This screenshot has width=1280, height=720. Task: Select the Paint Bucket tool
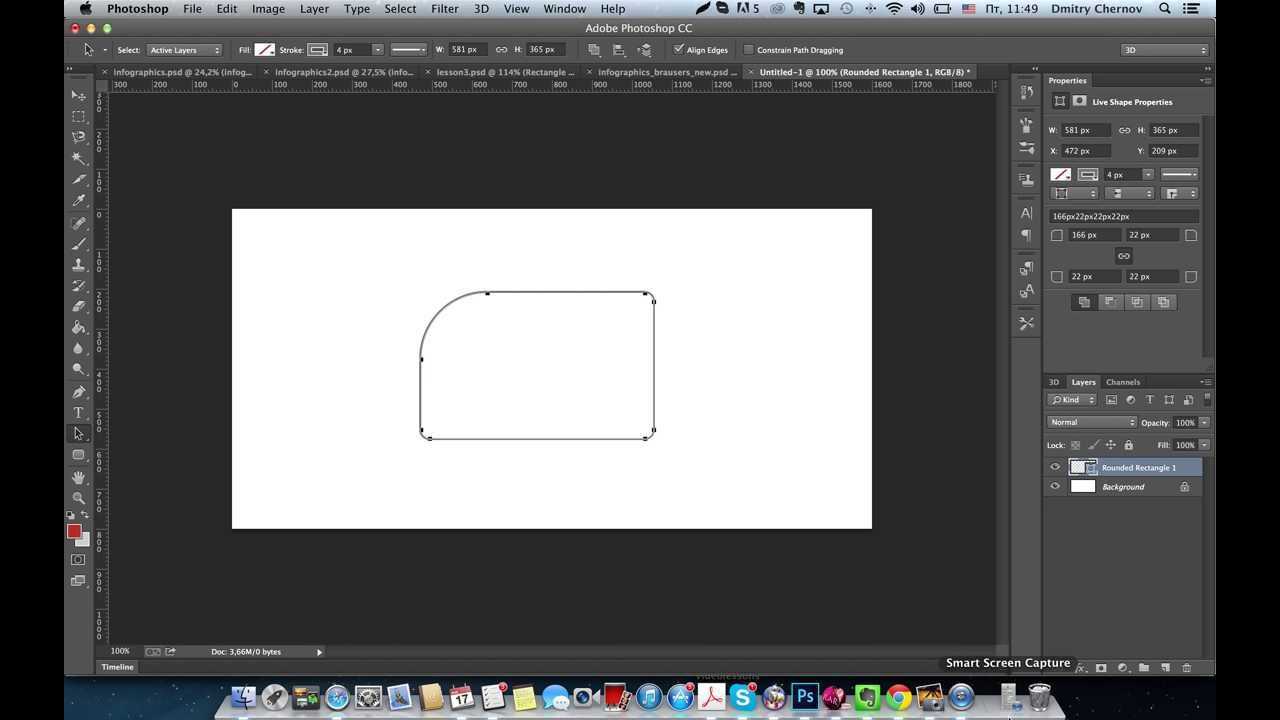click(79, 328)
